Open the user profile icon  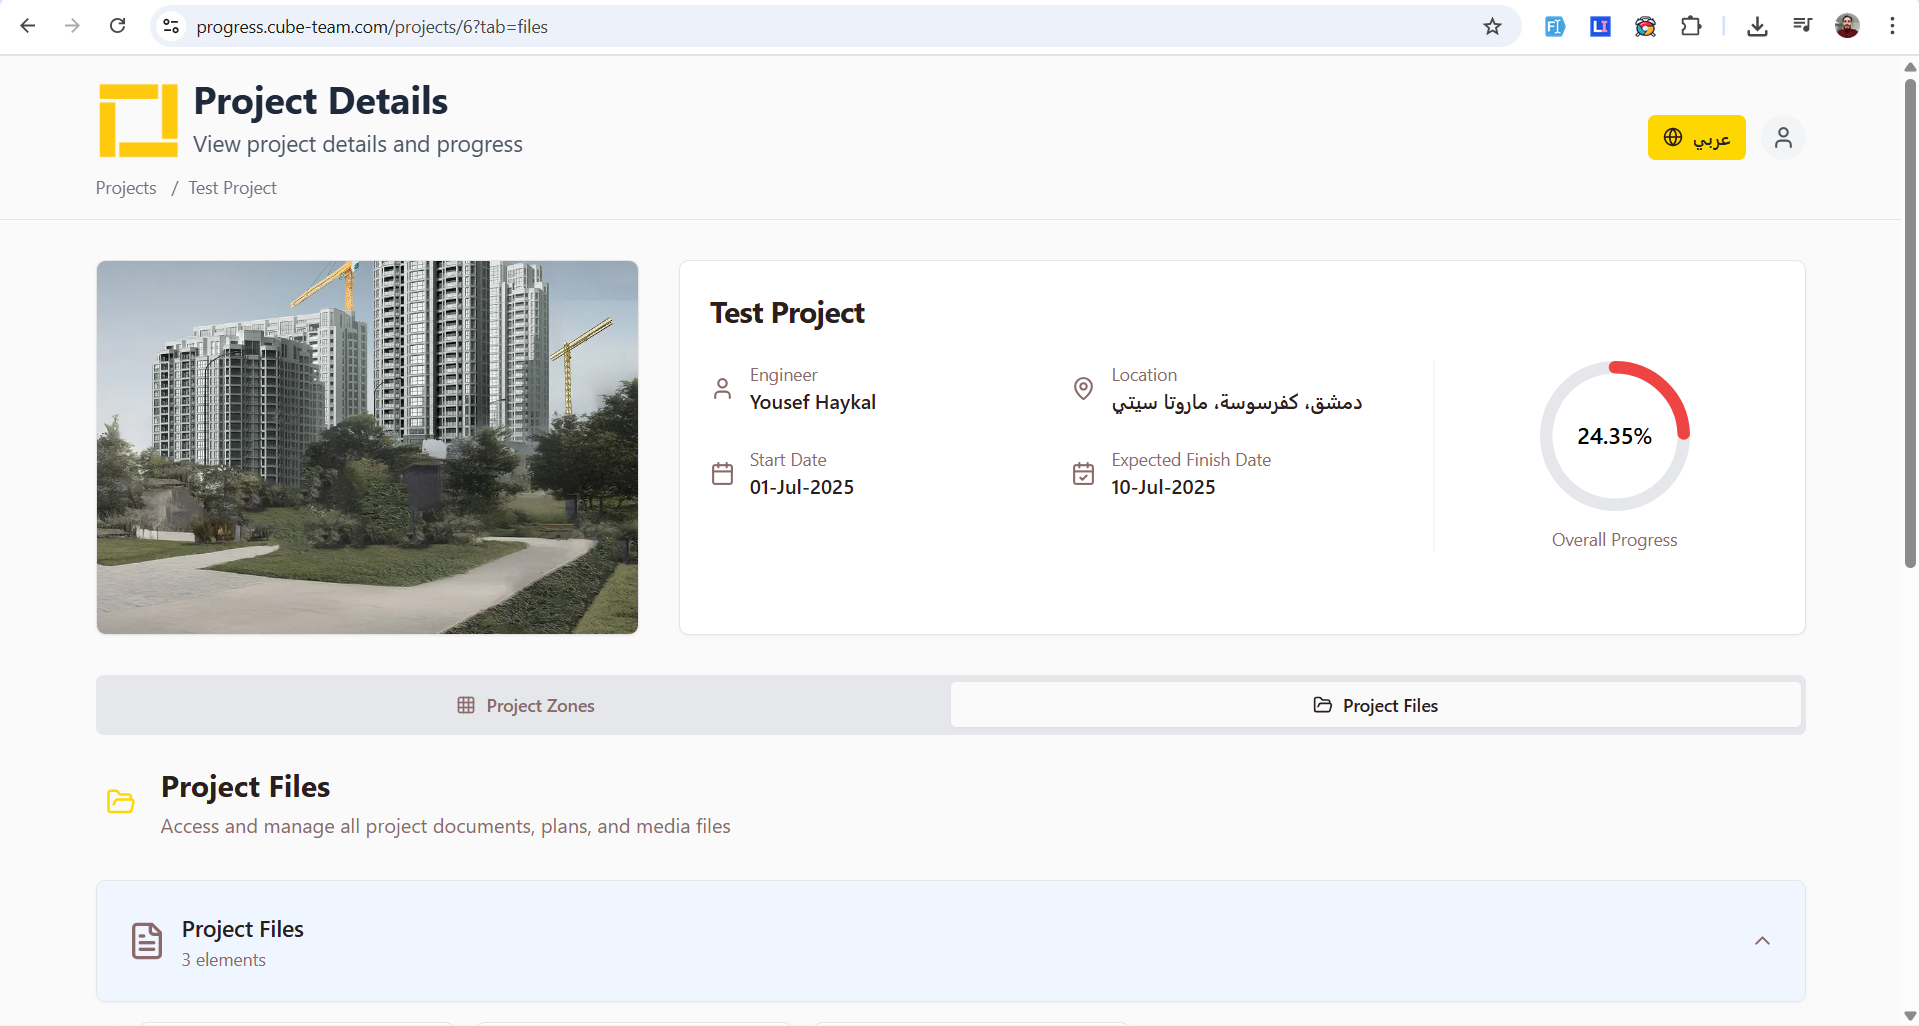[x=1783, y=138]
